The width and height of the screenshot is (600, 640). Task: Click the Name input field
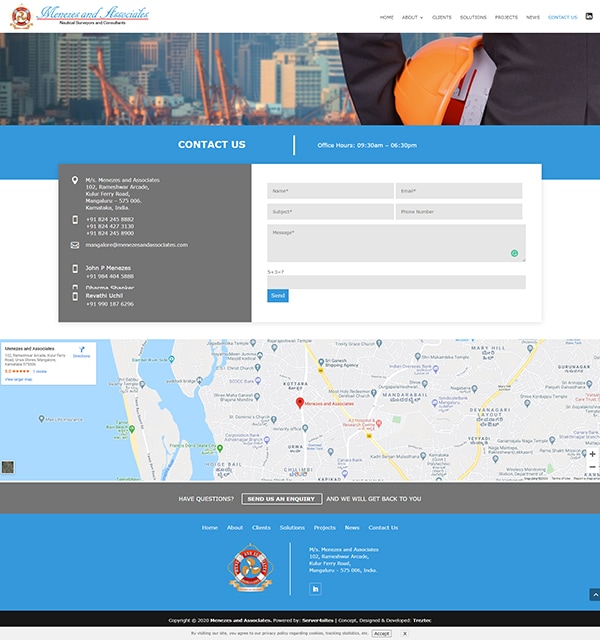click(330, 191)
